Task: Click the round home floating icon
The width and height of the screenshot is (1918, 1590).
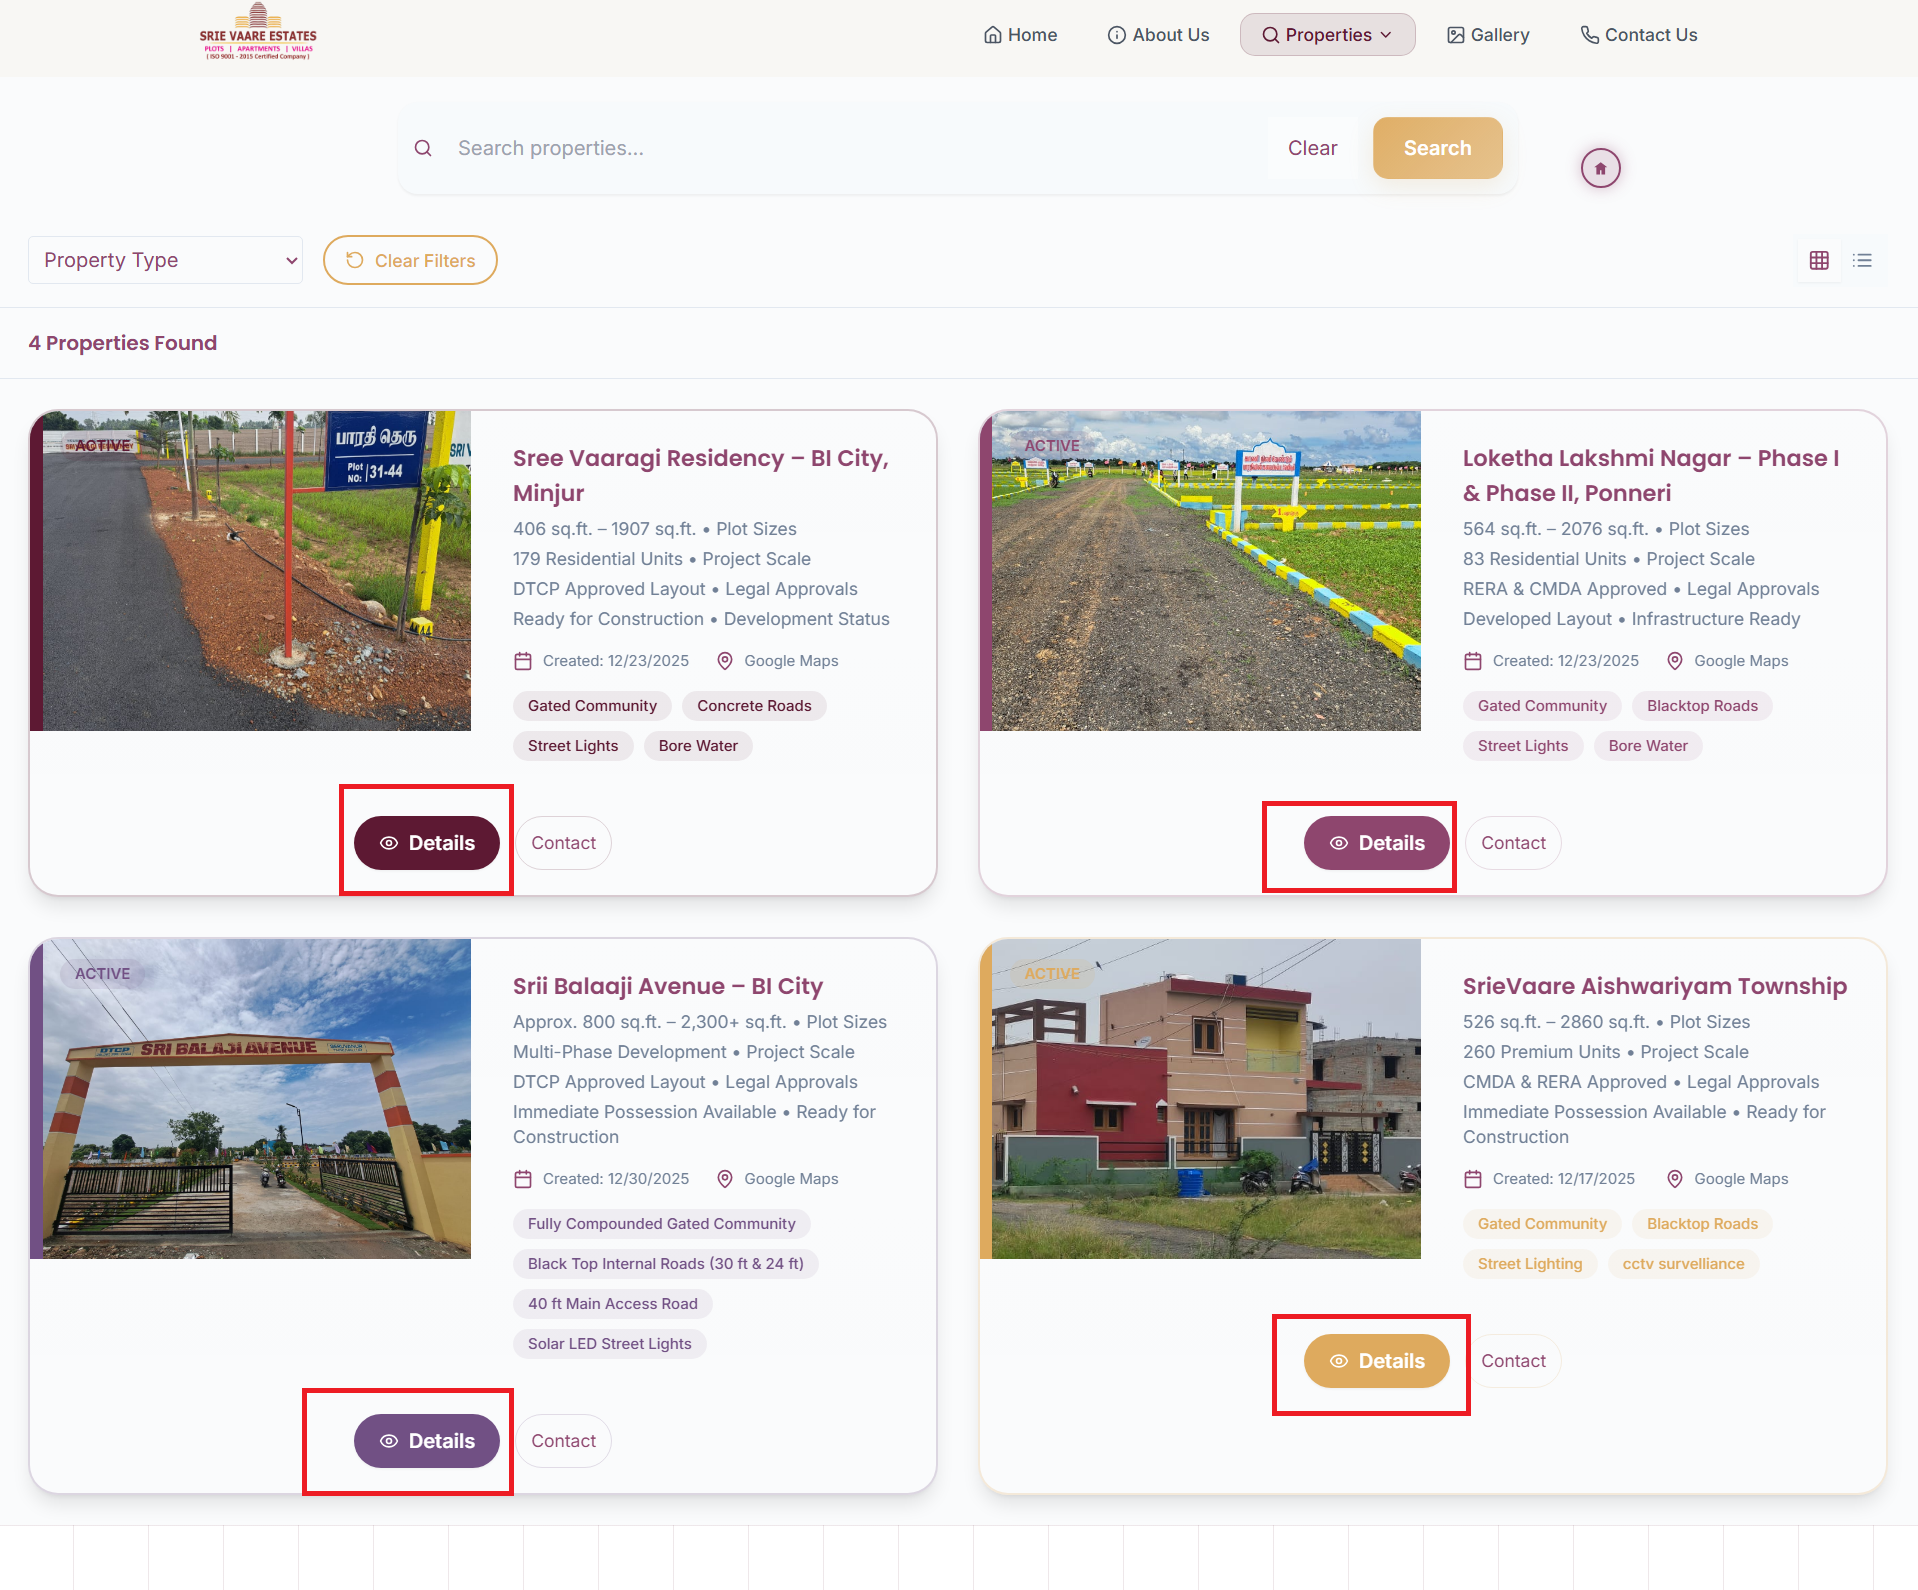Action: pos(1600,168)
